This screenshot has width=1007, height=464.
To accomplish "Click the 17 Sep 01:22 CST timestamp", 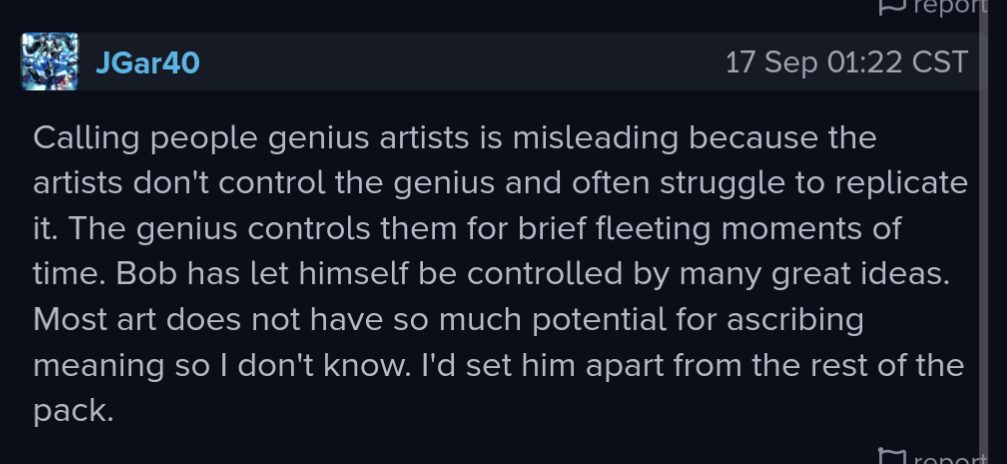I will 846,63.
